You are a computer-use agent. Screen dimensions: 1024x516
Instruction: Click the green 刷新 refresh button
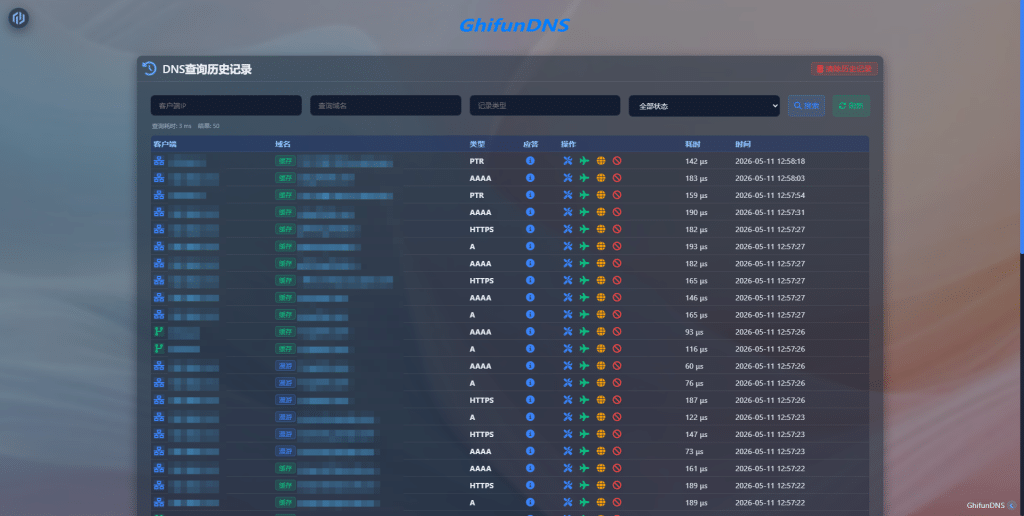tap(851, 106)
